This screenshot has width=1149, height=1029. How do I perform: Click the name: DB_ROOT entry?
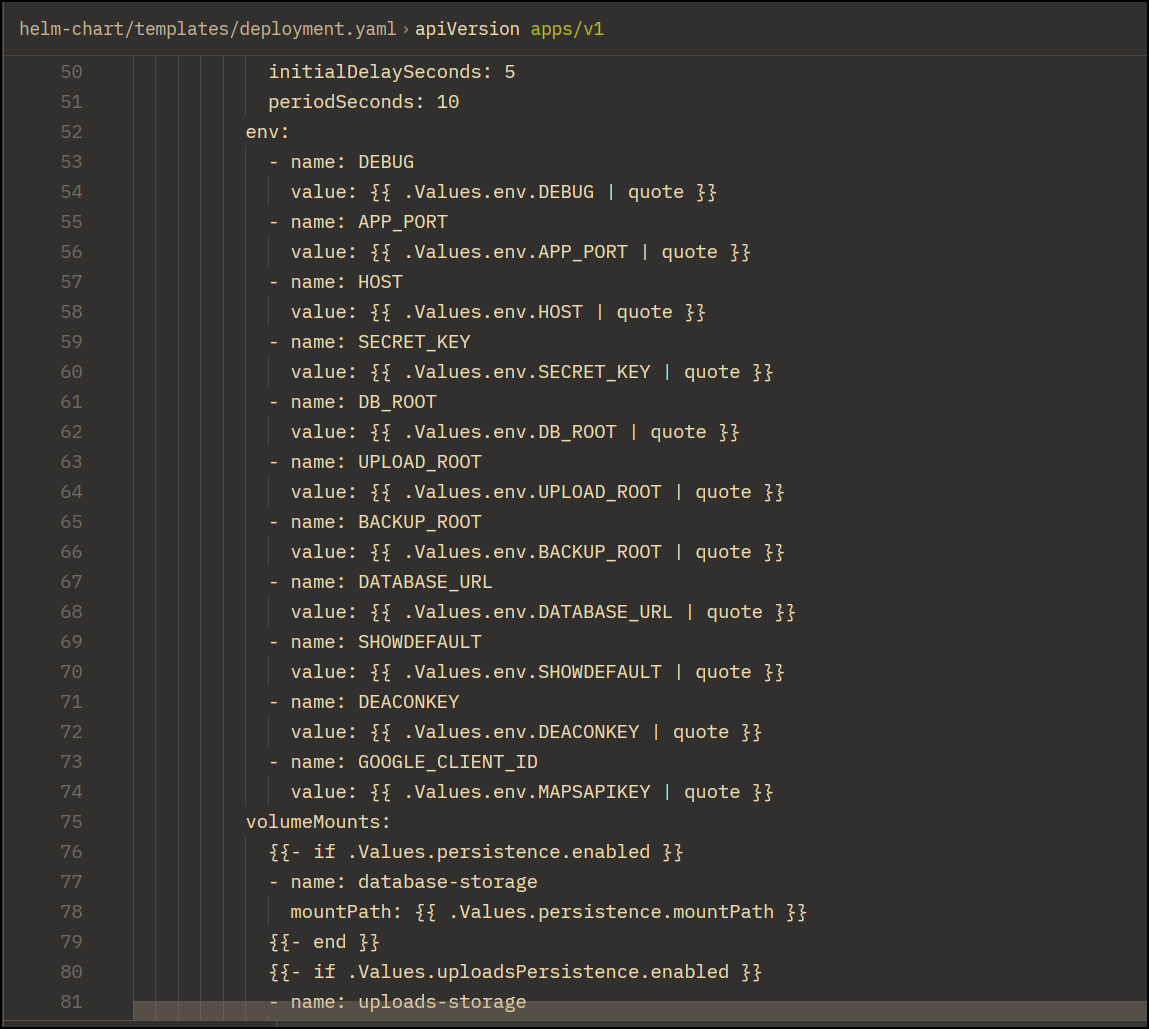click(x=352, y=402)
